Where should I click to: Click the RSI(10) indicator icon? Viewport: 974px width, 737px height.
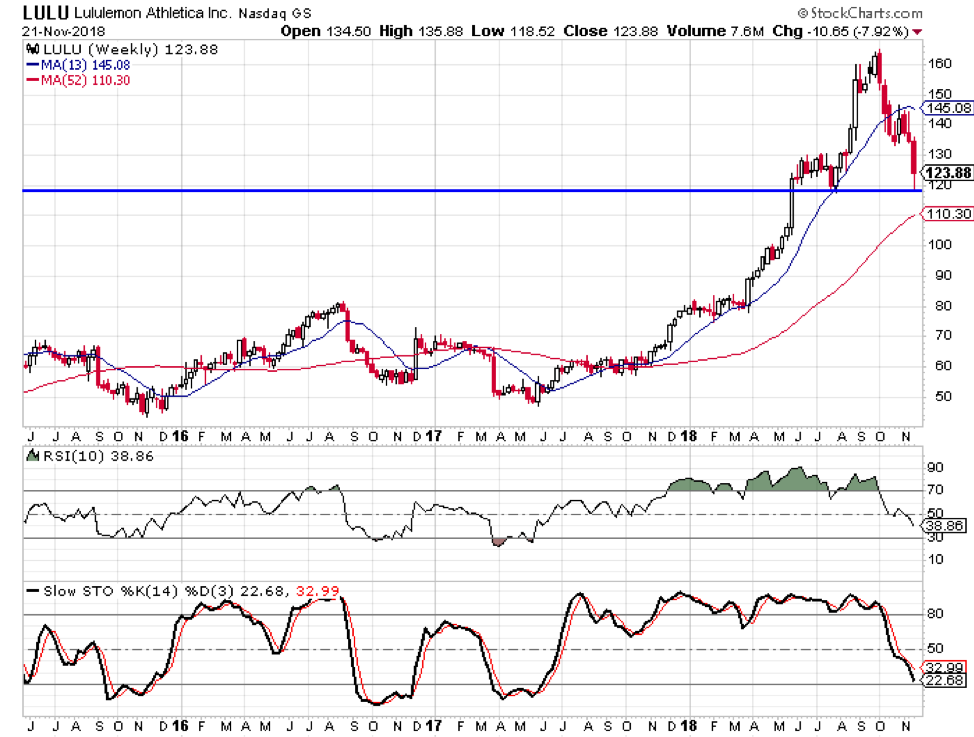tap(32, 456)
